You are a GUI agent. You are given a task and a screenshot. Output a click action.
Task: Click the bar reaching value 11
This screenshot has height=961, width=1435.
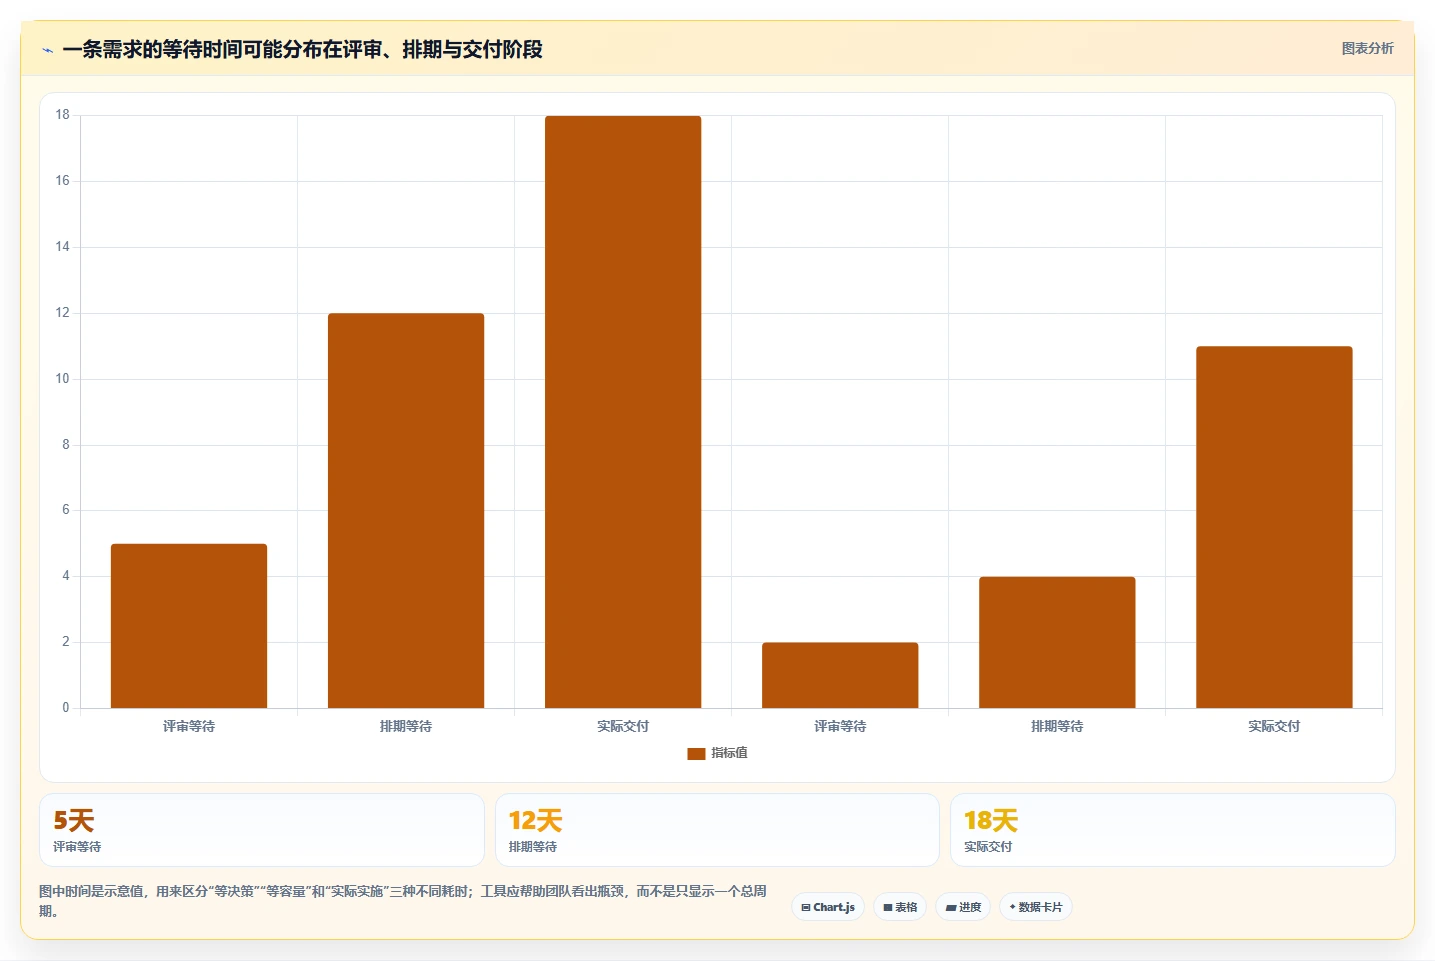coord(1274,527)
